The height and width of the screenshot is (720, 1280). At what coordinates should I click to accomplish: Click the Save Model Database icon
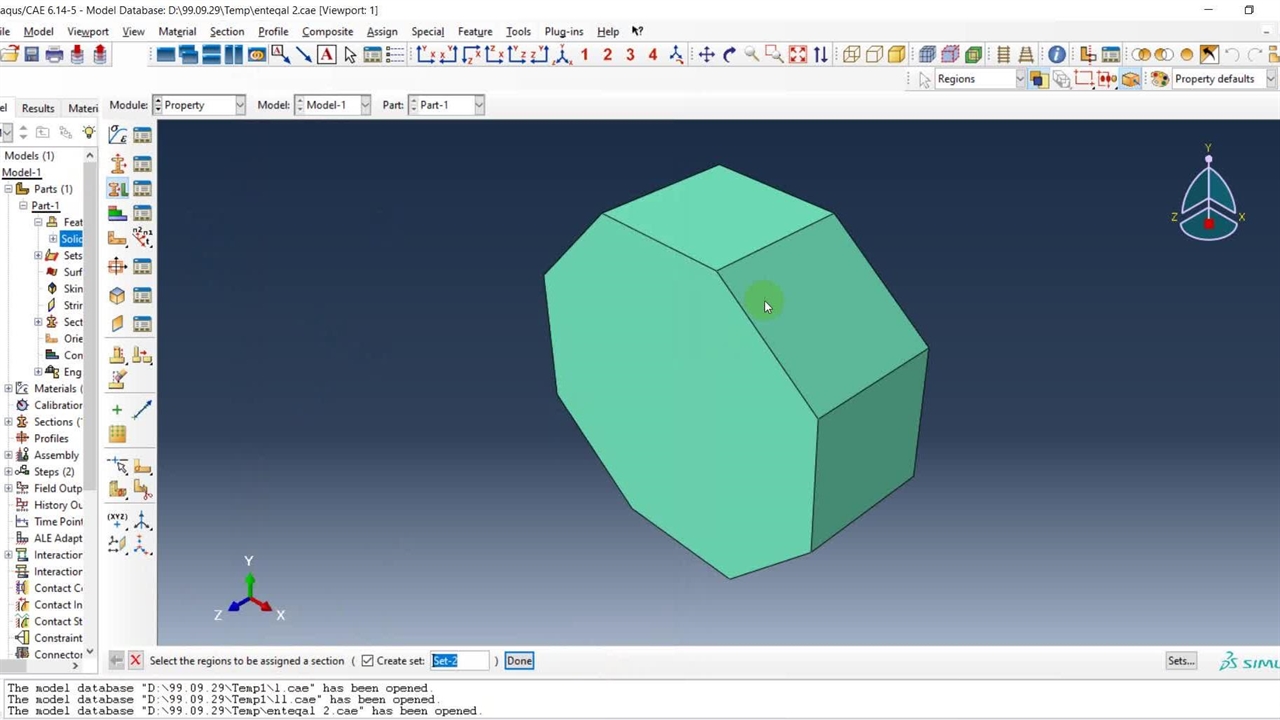(32, 55)
